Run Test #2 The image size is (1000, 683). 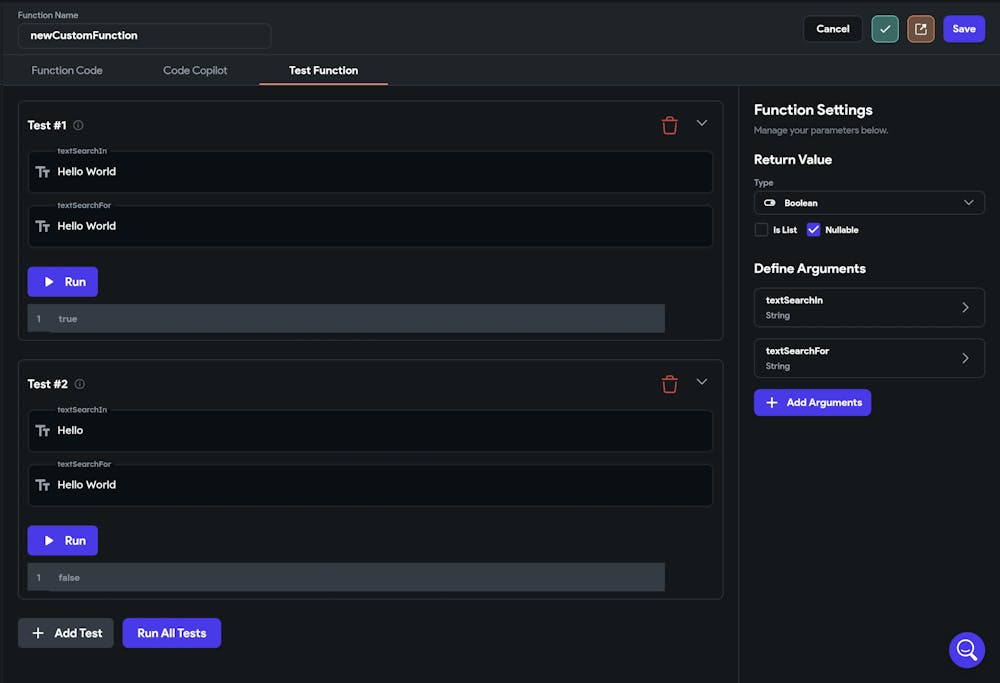(62, 540)
